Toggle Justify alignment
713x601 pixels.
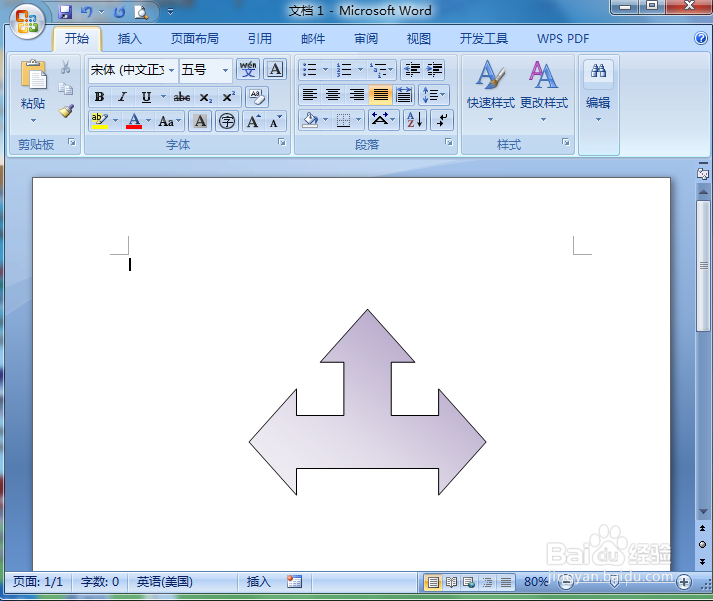[x=381, y=95]
